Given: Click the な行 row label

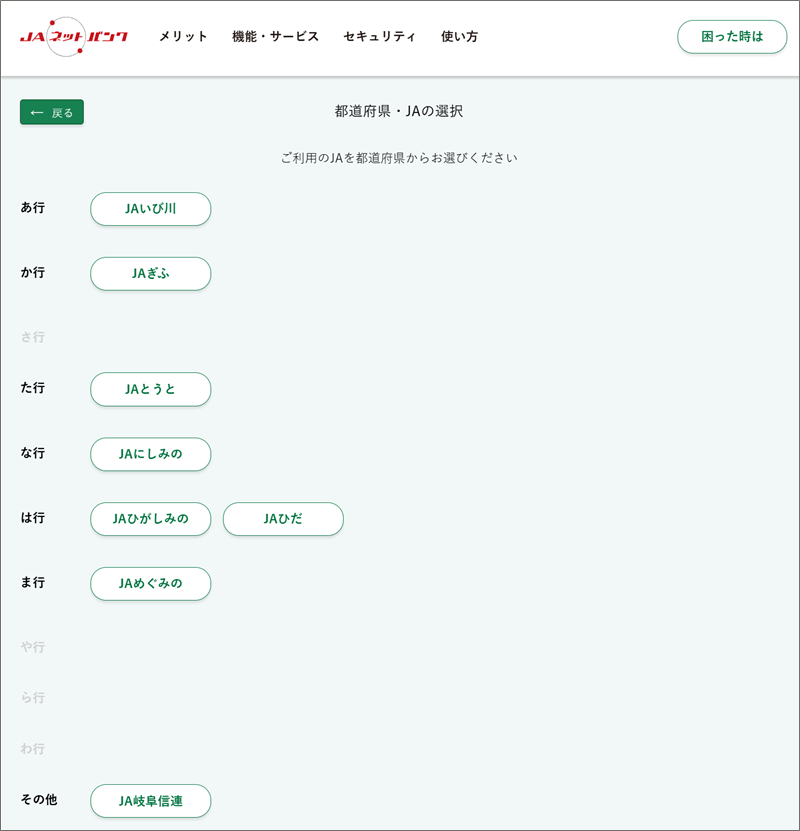Looking at the screenshot, I should [33, 453].
